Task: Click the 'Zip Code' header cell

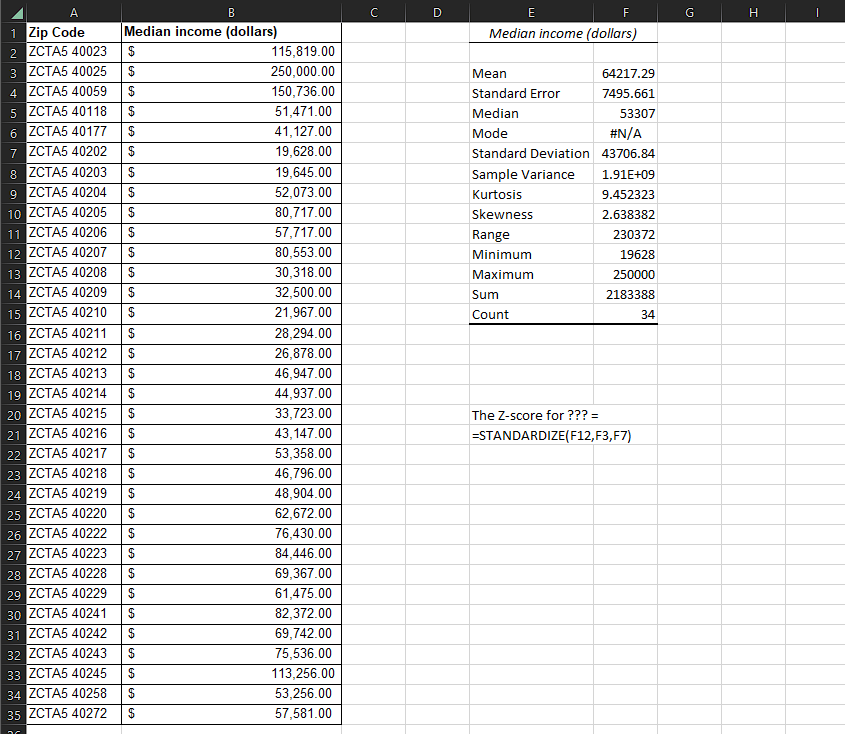Action: pyautogui.click(x=74, y=32)
